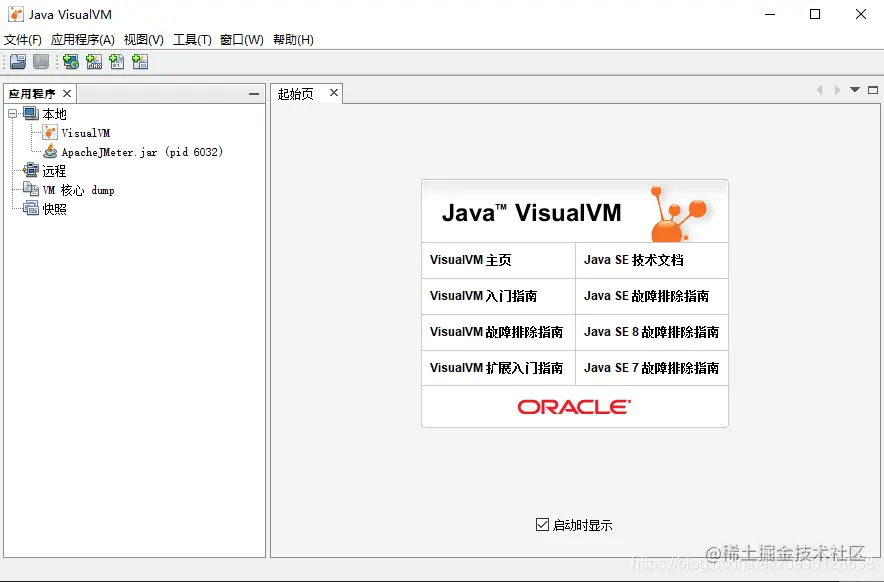Click the last toolbar icon for snapshots
The image size is (884, 582).
(140, 61)
